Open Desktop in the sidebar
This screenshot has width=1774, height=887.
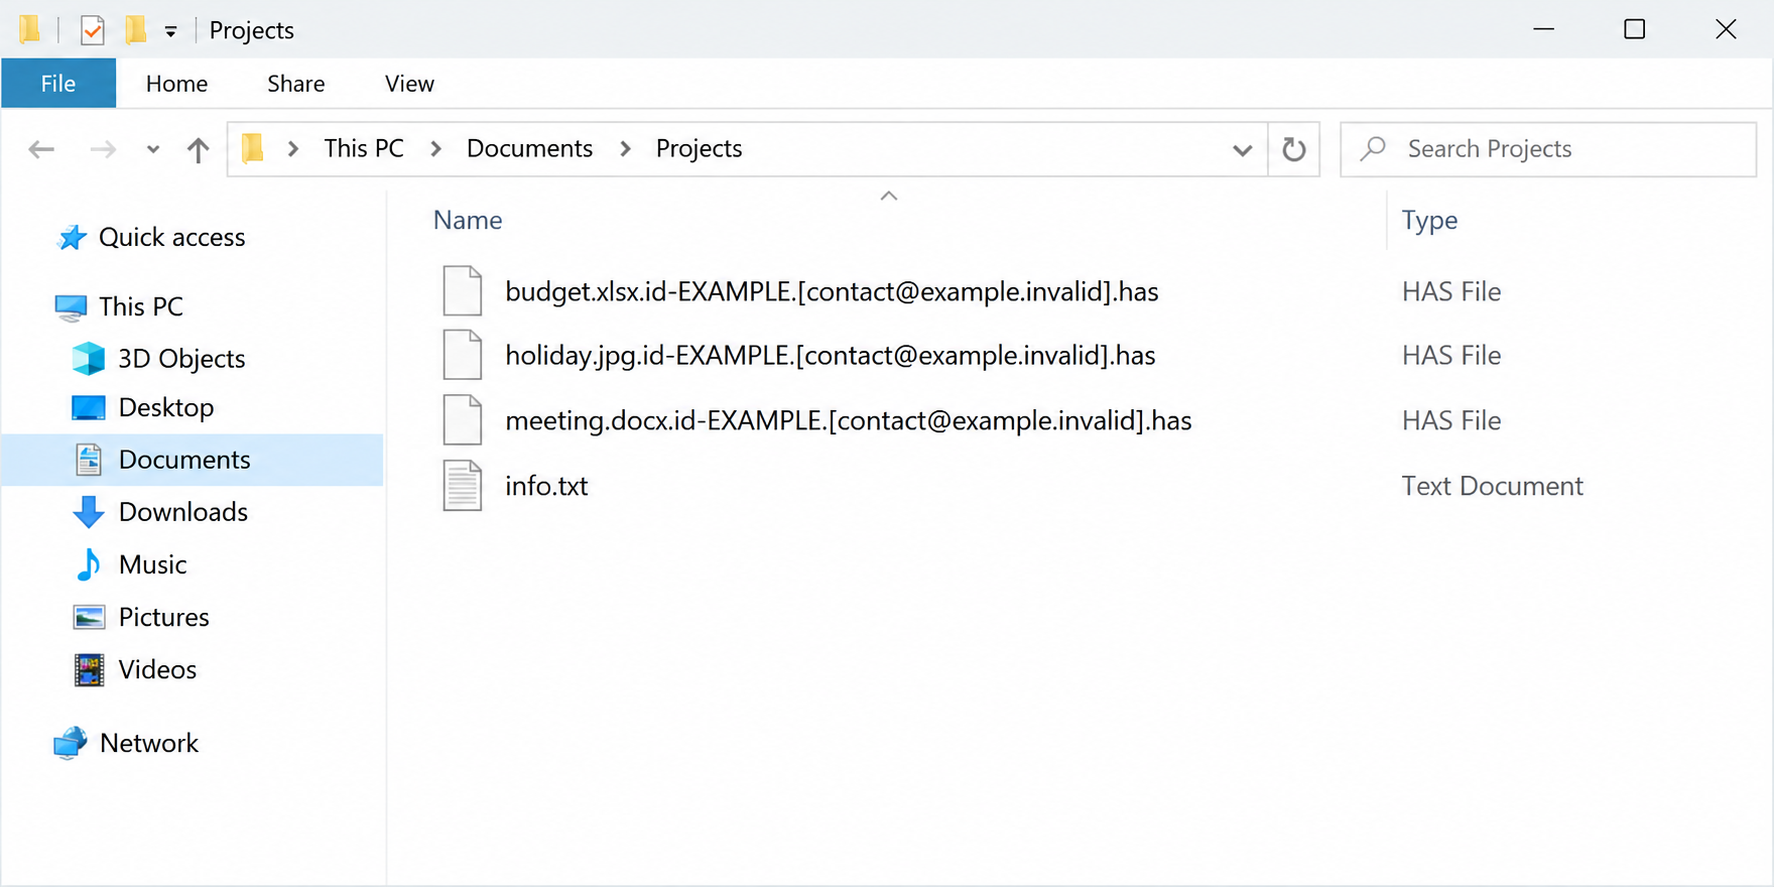point(166,407)
